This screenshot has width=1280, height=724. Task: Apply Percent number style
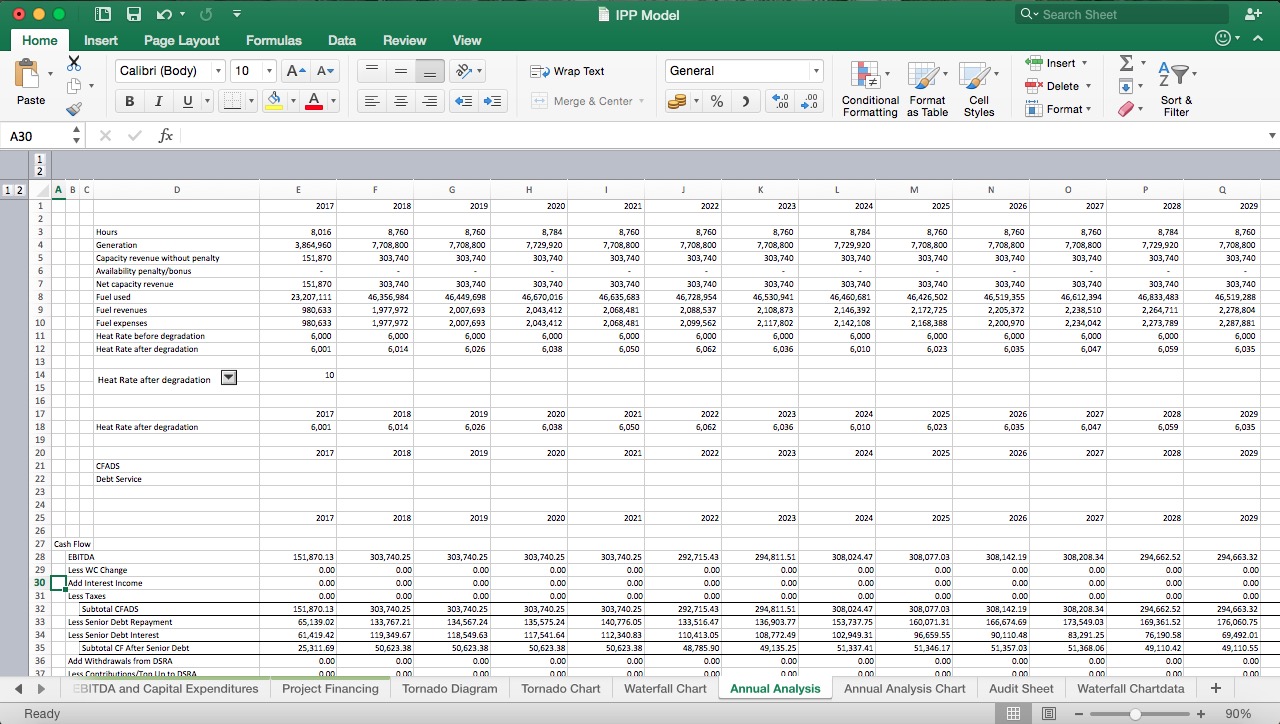point(717,101)
